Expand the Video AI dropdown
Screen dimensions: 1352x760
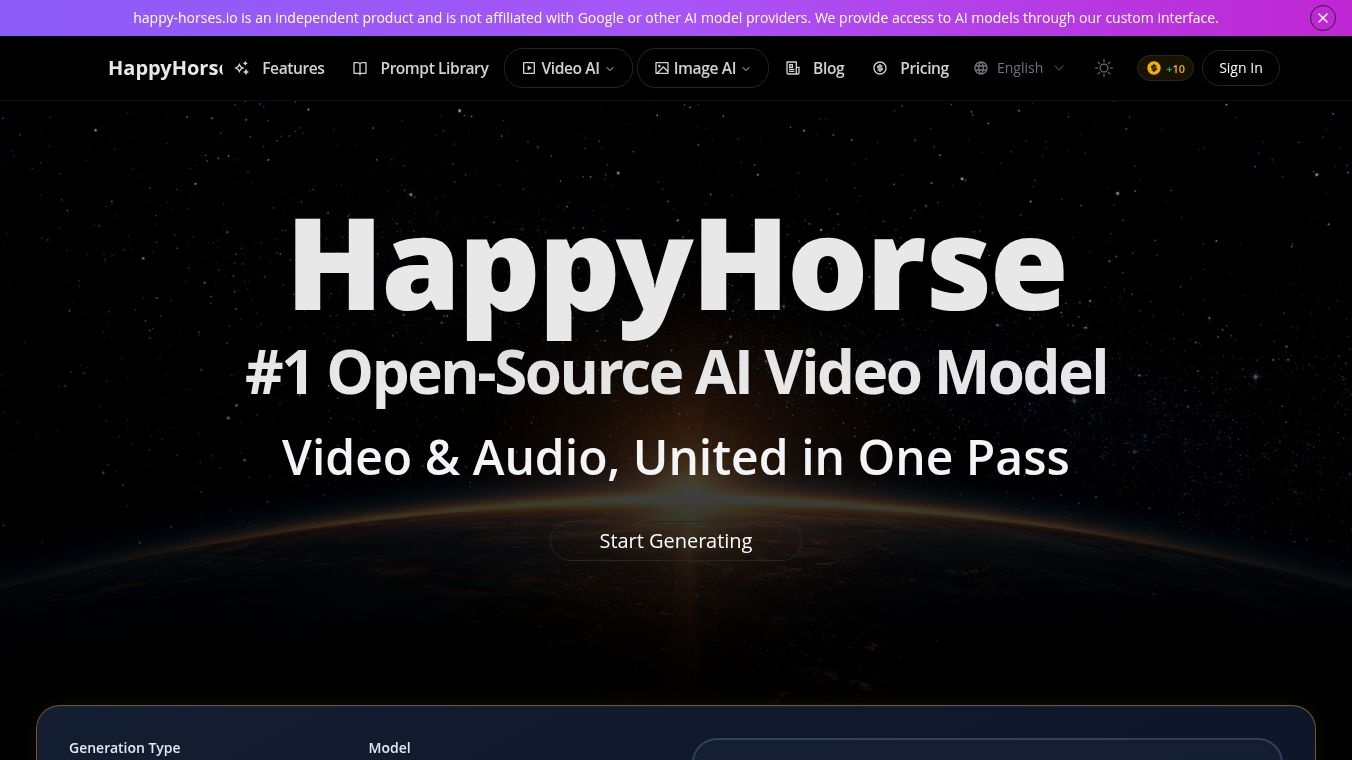coord(610,68)
